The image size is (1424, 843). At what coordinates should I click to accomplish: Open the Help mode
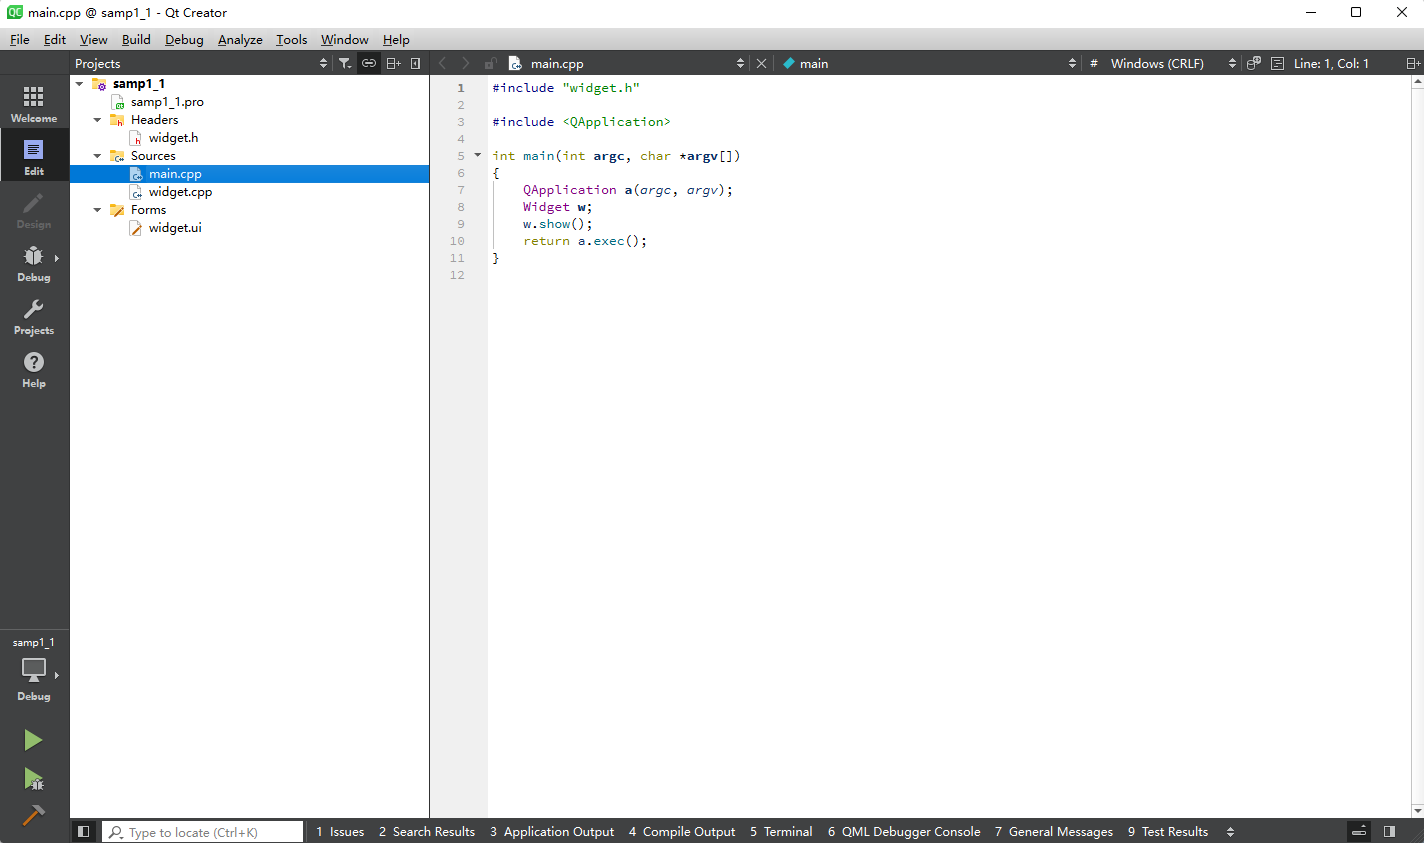tap(34, 369)
